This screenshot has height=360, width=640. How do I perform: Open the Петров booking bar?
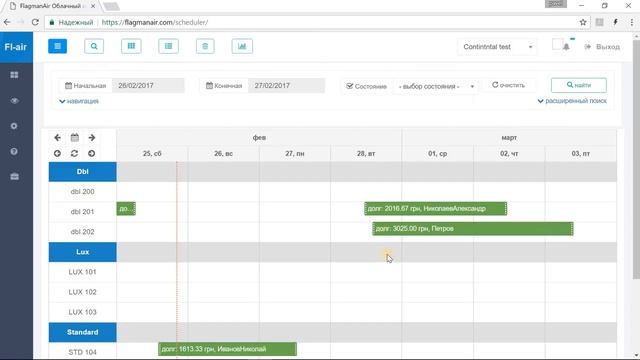[x=473, y=229]
